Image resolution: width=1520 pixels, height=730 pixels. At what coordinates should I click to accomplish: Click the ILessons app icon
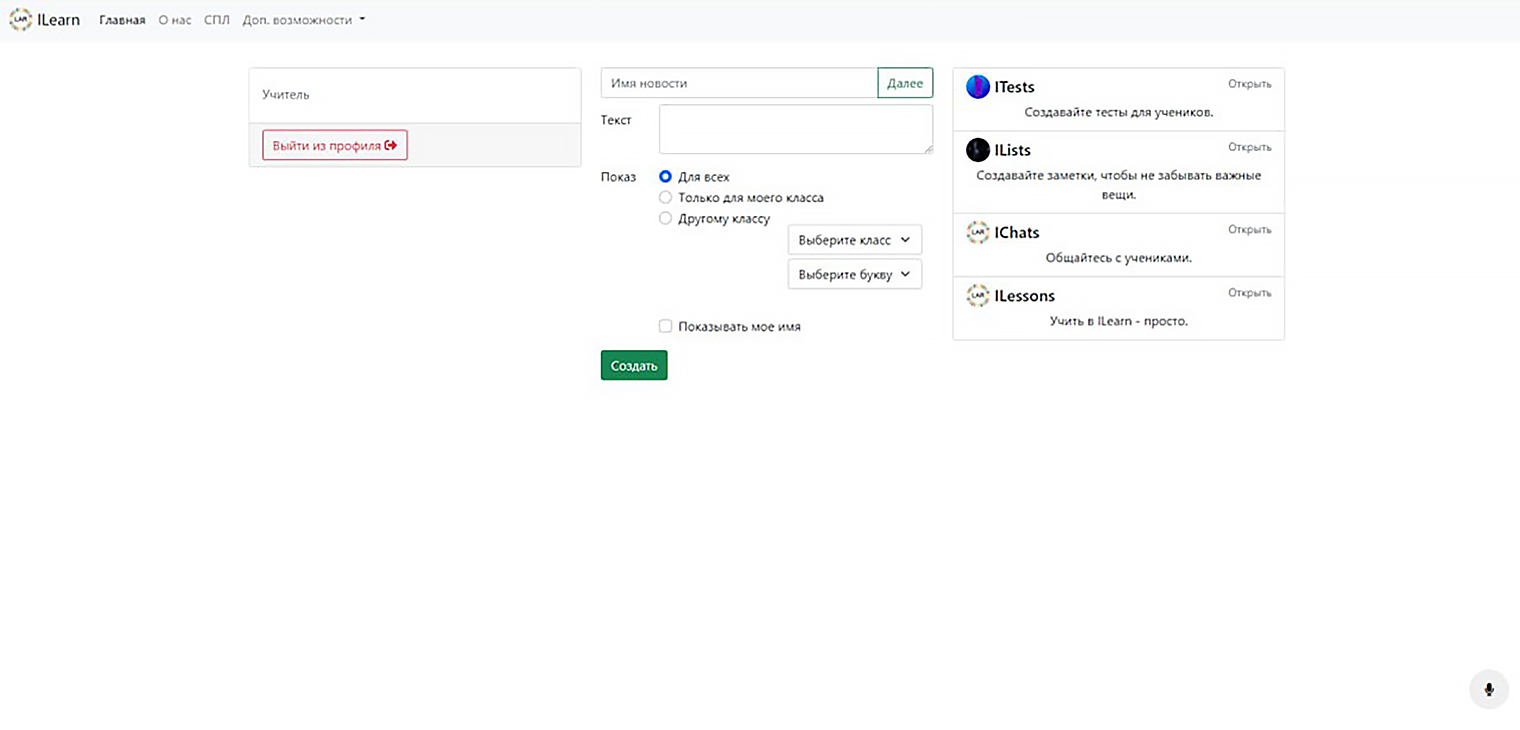(978, 296)
